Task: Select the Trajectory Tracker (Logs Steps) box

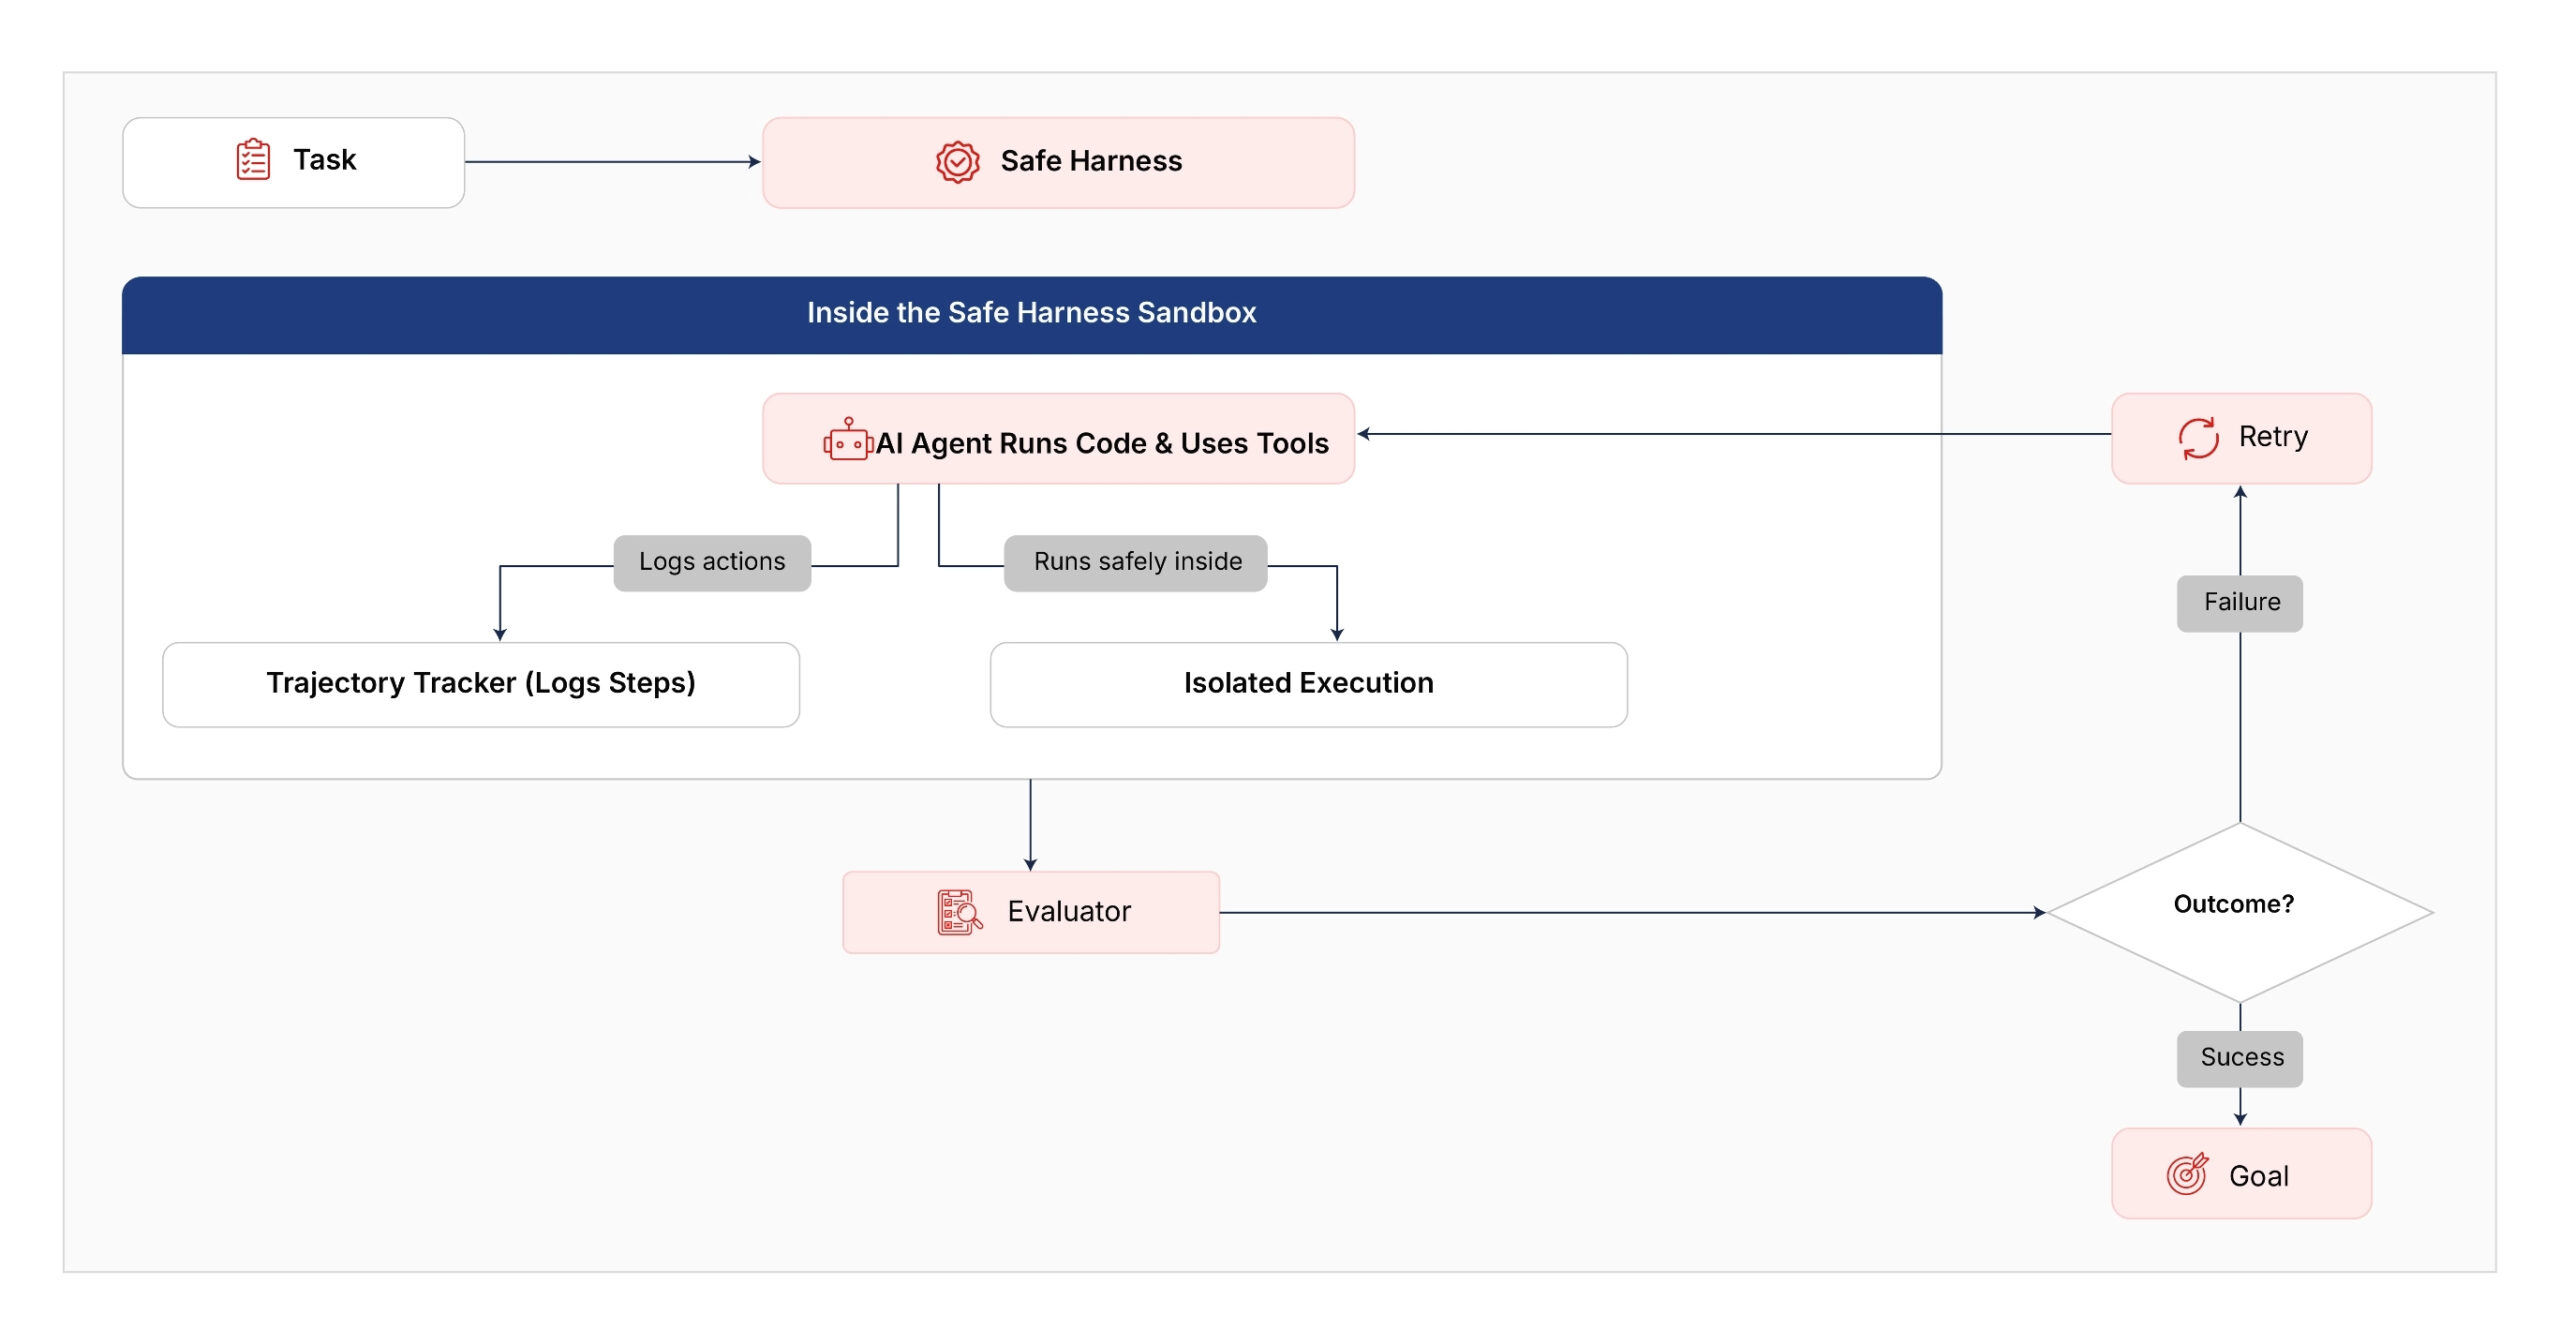Action: [481, 684]
